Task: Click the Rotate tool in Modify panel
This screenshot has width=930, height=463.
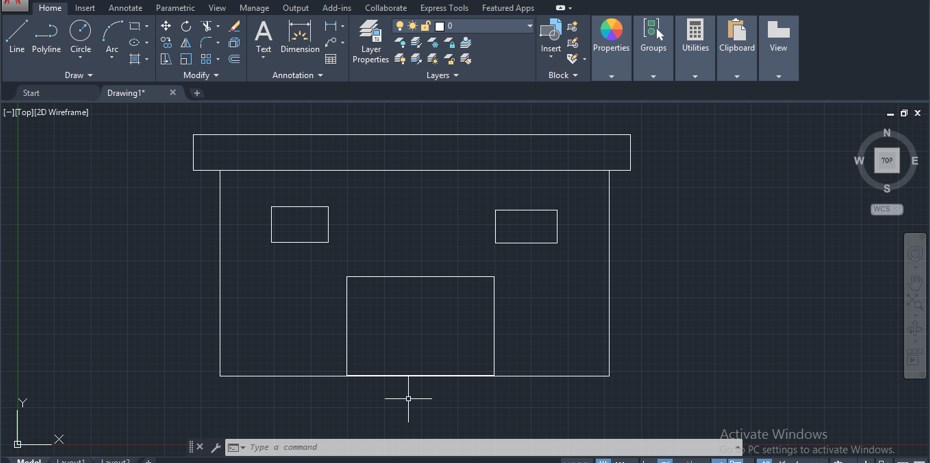Action: tap(186, 26)
